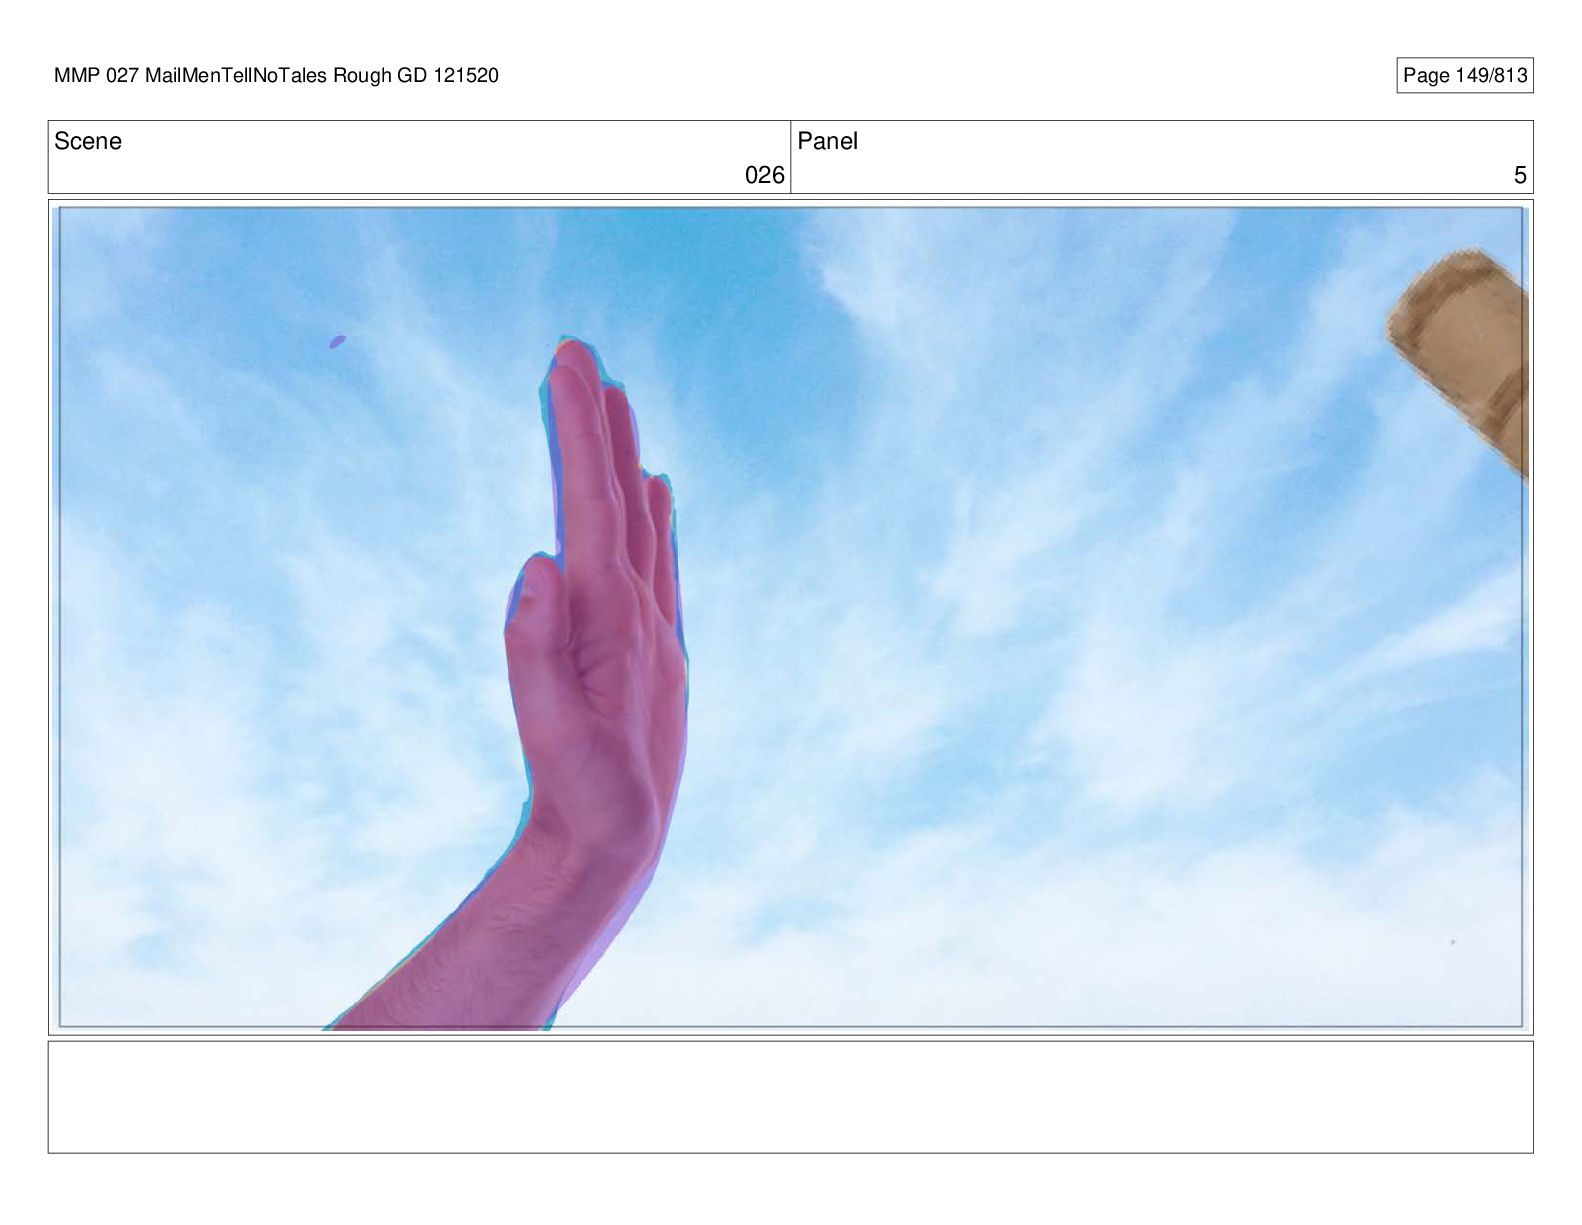Click the document title MMP 027 MailMenTellNoTales

coord(276,75)
